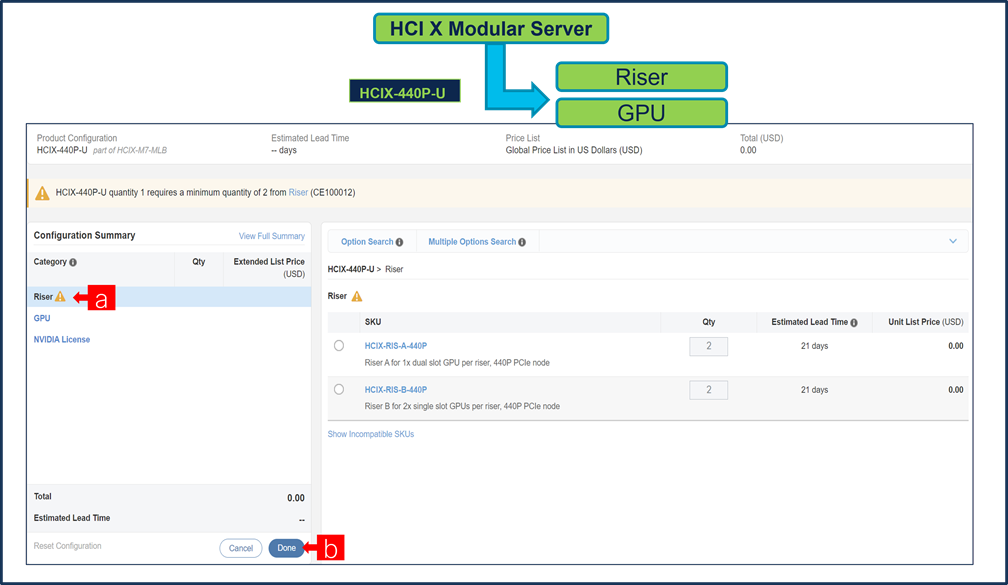Viewport: 1008px width, 585px height.
Task: Click the Riser link in the warning message
Action: [x=298, y=192]
